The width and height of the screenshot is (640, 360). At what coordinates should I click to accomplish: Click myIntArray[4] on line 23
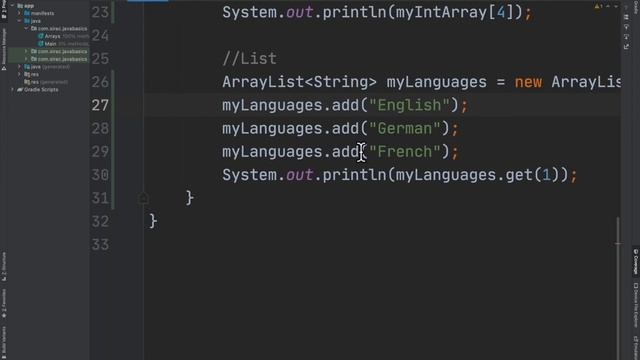click(454, 13)
